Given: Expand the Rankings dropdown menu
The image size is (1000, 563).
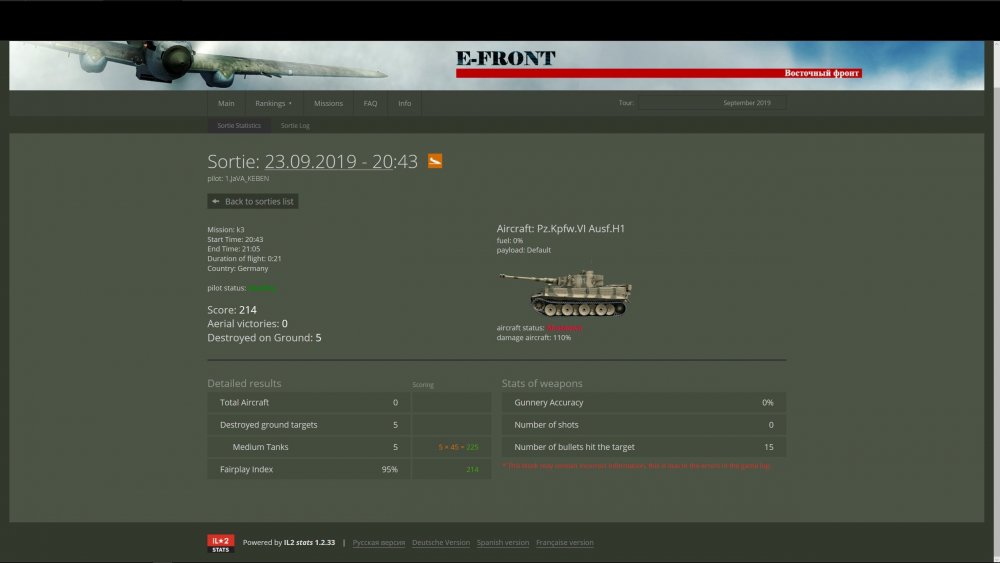Looking at the screenshot, I should (x=273, y=103).
